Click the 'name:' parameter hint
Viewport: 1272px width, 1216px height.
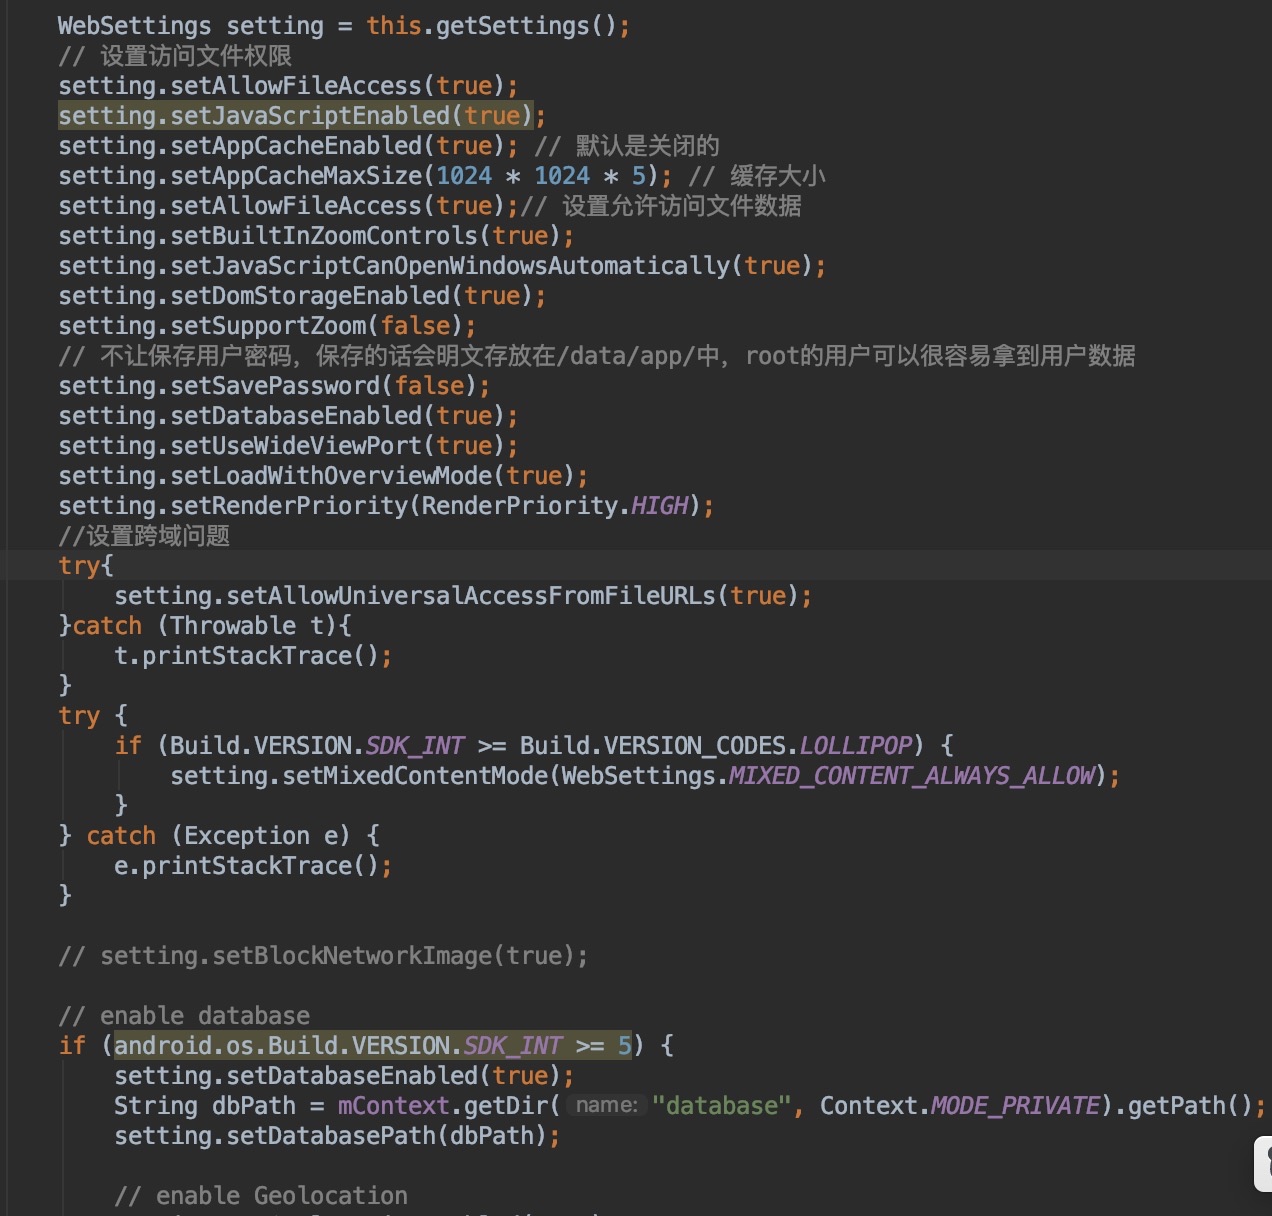pyautogui.click(x=607, y=1105)
